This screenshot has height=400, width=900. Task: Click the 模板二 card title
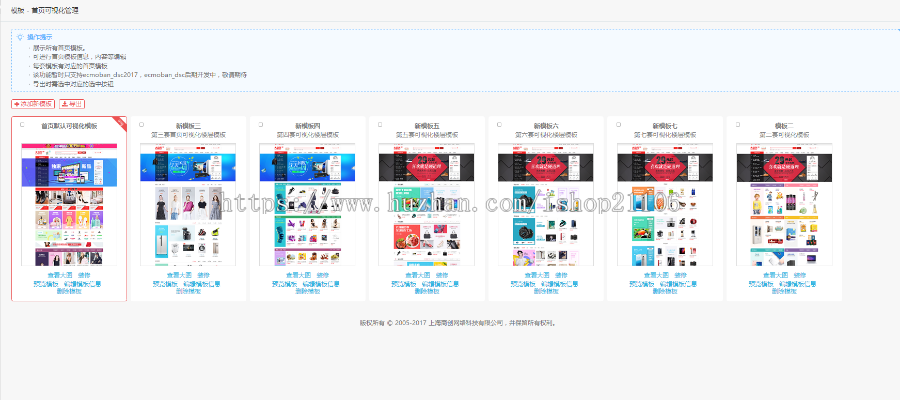(x=784, y=126)
